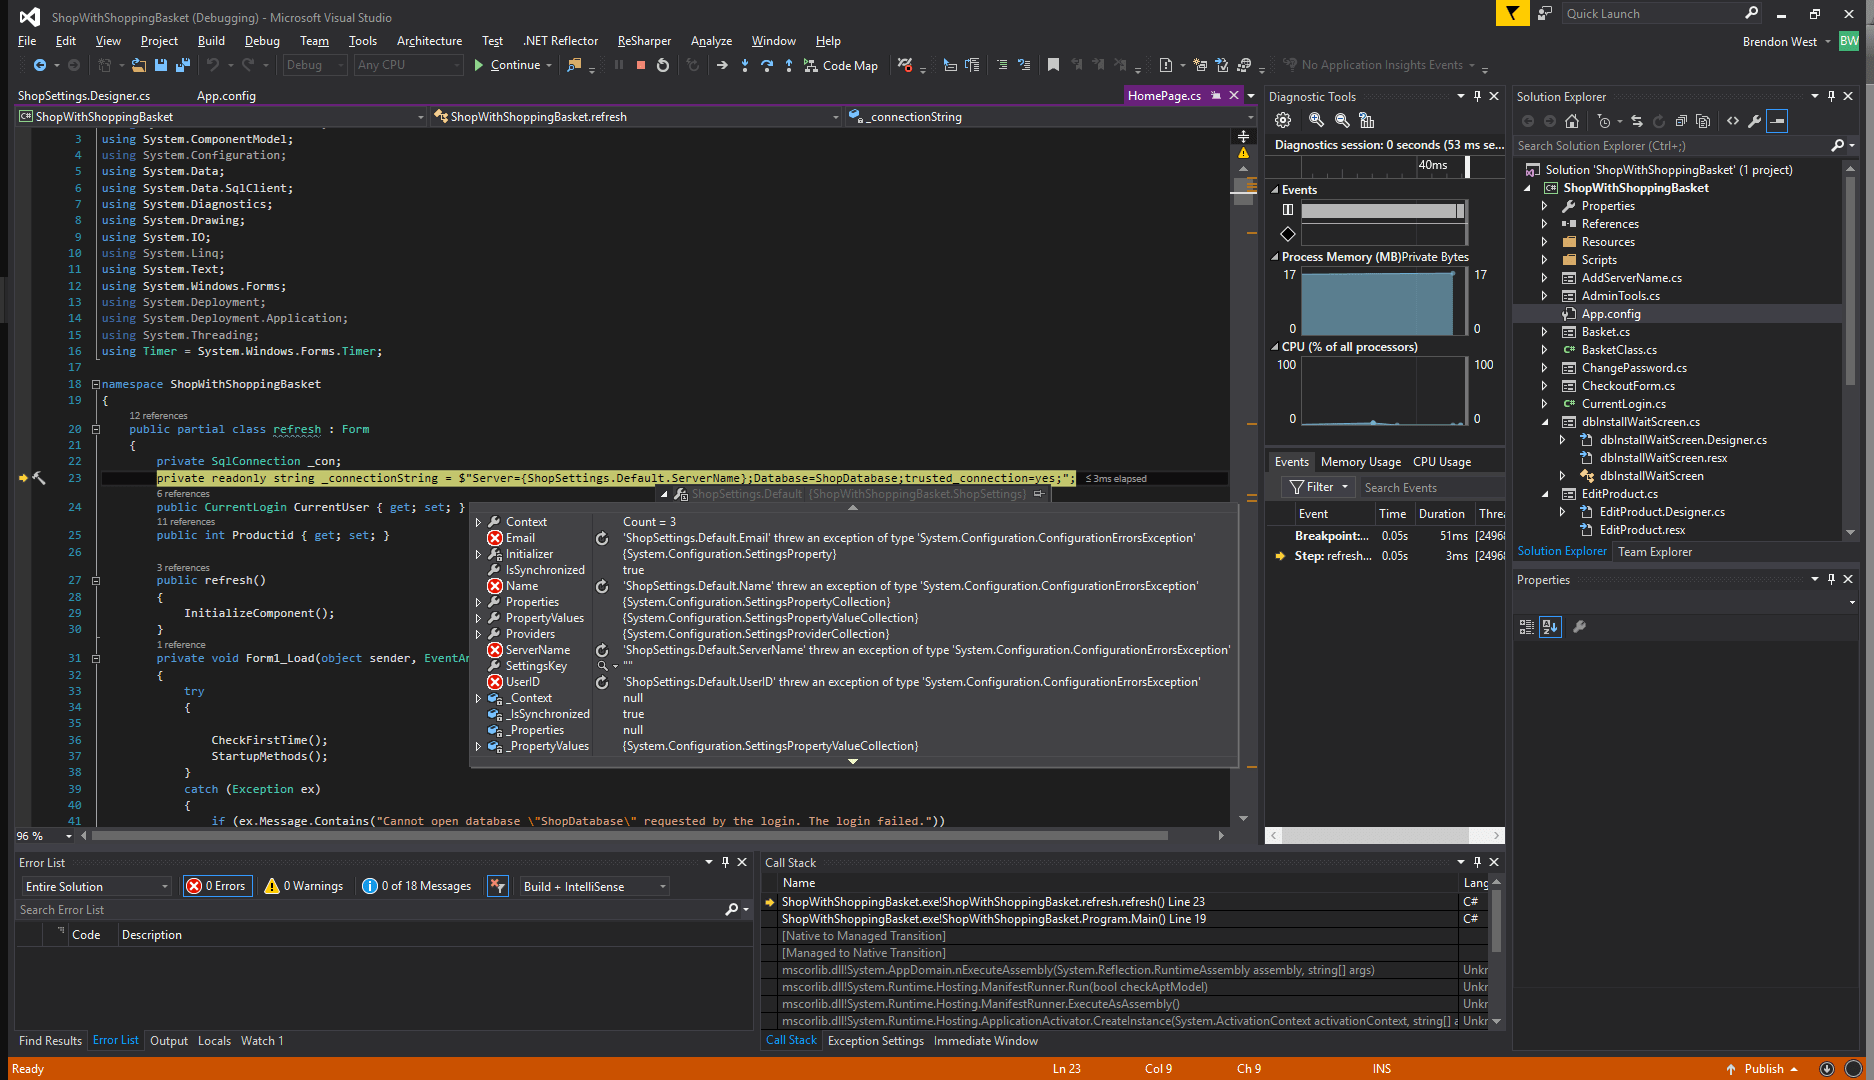Zoom out on the diagnostics timeline

click(1342, 120)
